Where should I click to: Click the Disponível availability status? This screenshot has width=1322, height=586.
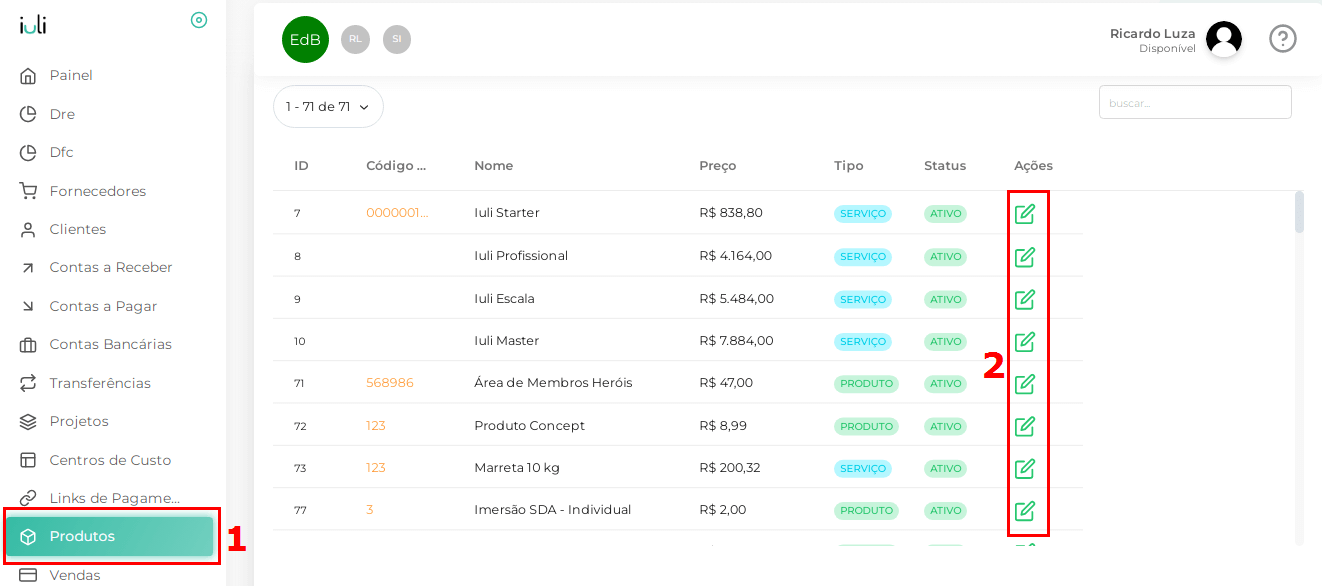(x=1167, y=49)
